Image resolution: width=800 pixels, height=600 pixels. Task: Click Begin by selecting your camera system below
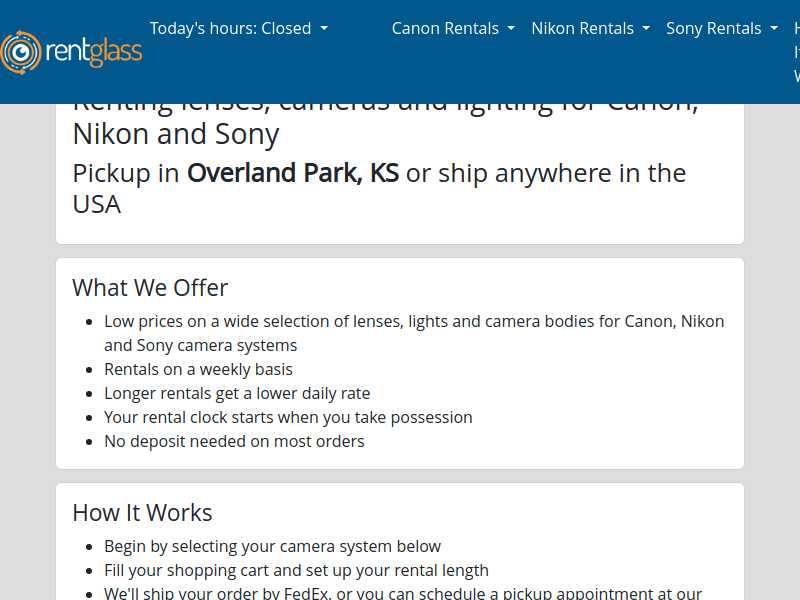coord(272,546)
